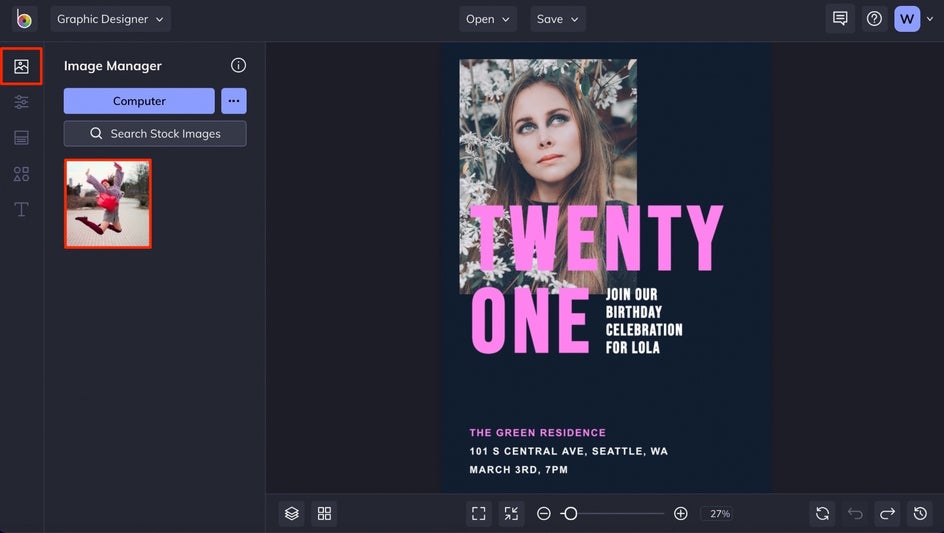The width and height of the screenshot is (944, 533).
Task: Click the Computer upload button
Action: click(x=139, y=101)
